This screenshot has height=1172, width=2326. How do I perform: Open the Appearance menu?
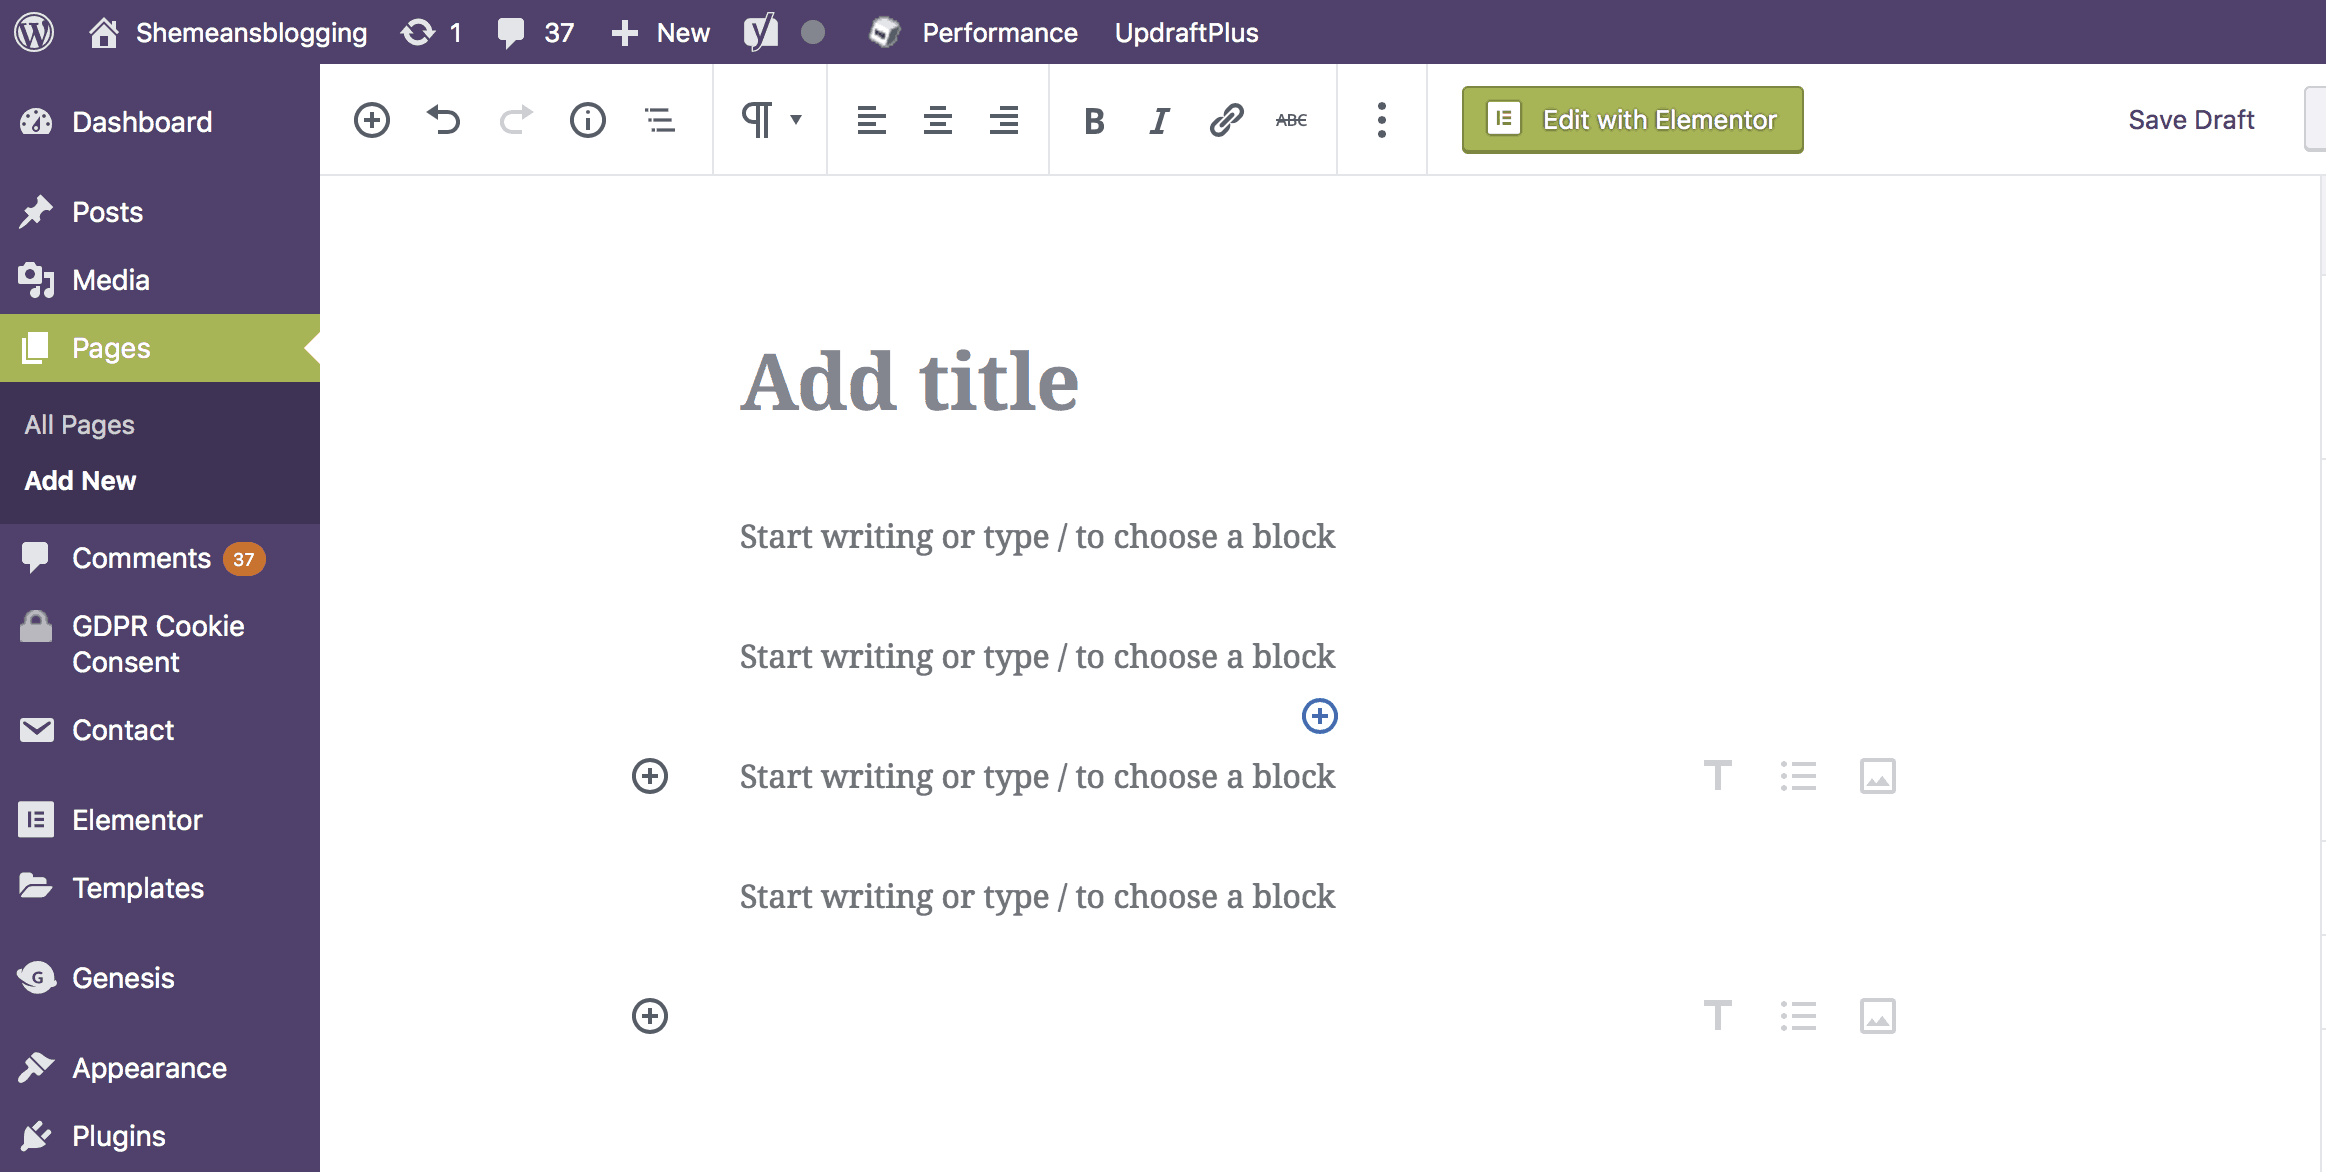click(x=160, y=1068)
